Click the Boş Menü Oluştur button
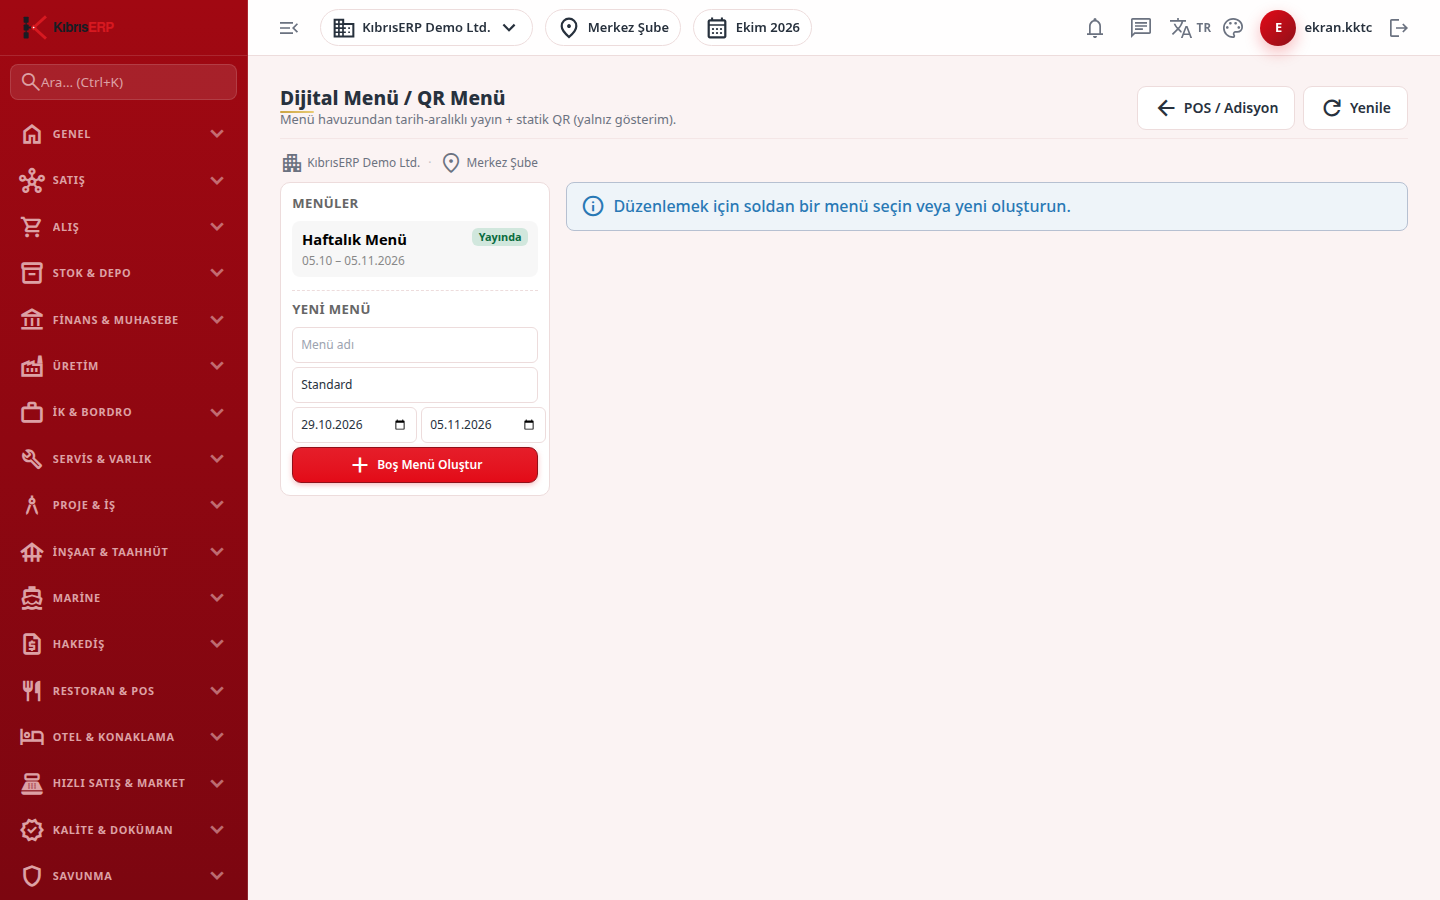The image size is (1440, 900). tap(415, 465)
